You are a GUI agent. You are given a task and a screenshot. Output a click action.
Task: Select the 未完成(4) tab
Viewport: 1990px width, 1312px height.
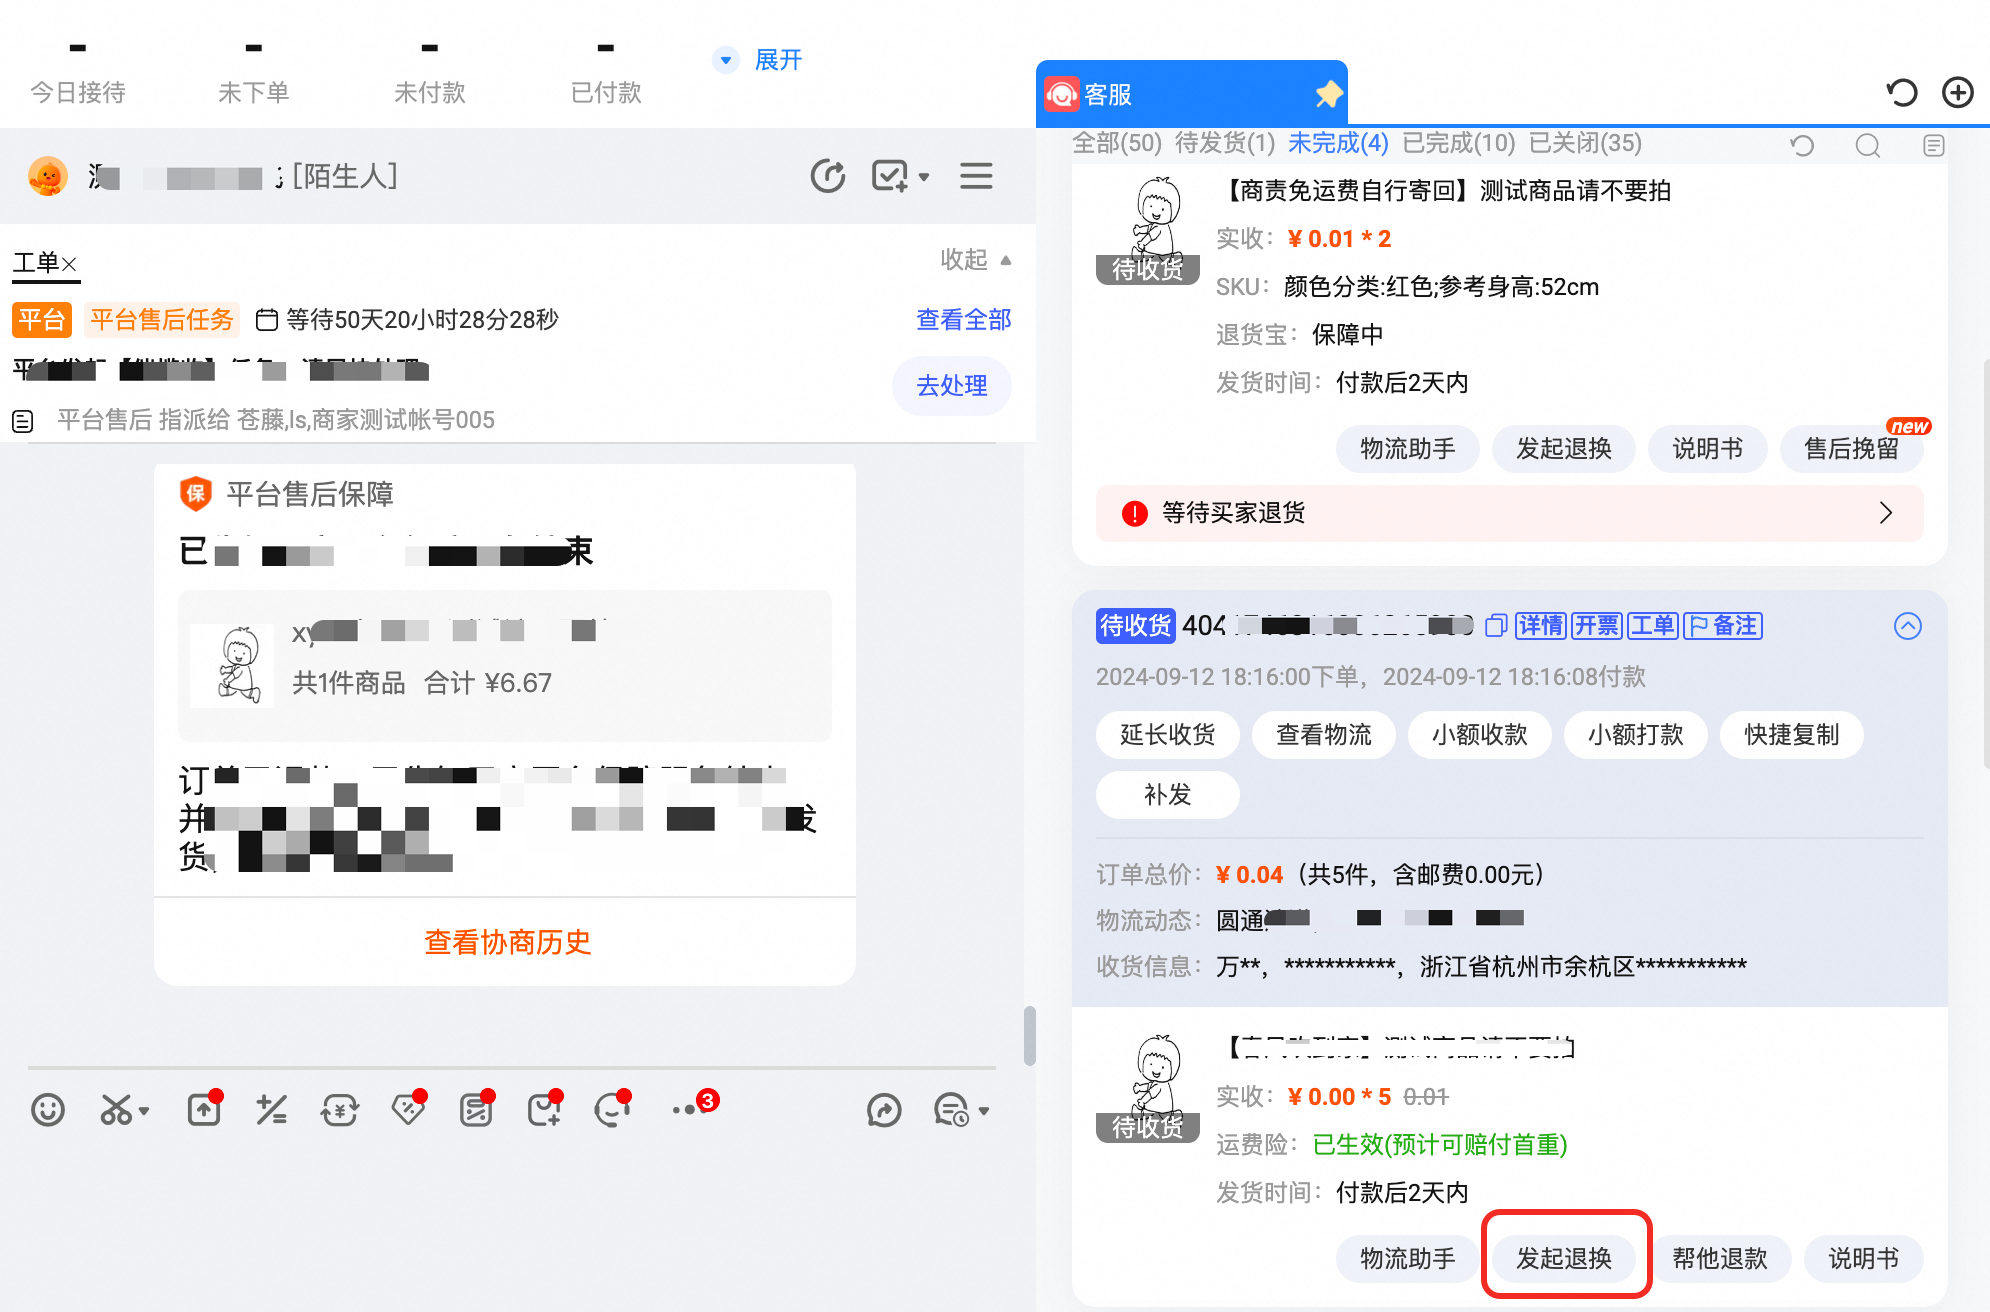1338,143
